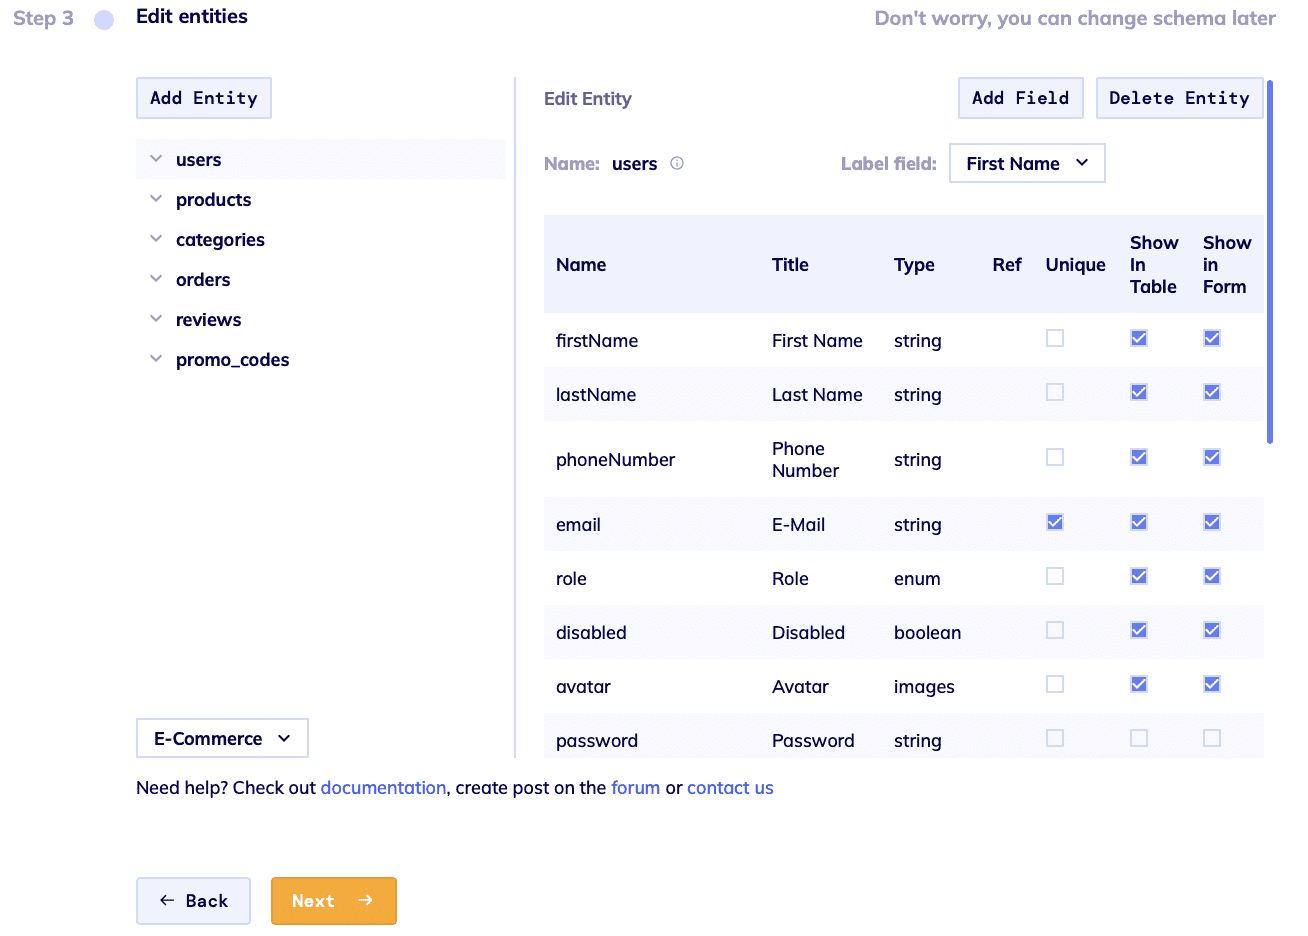
Task: Toggle Show In Table for role
Action: (1139, 576)
